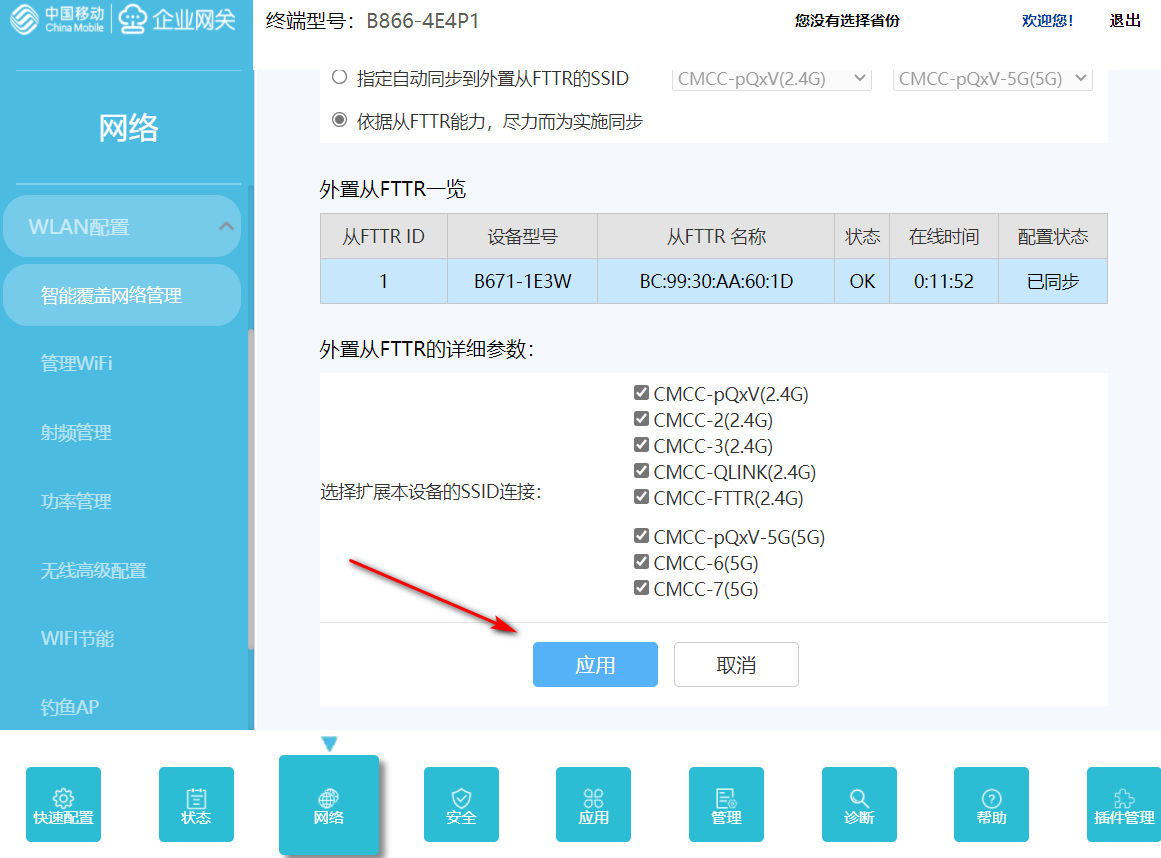
Task: Open the 管理 management icon
Action: click(x=726, y=804)
